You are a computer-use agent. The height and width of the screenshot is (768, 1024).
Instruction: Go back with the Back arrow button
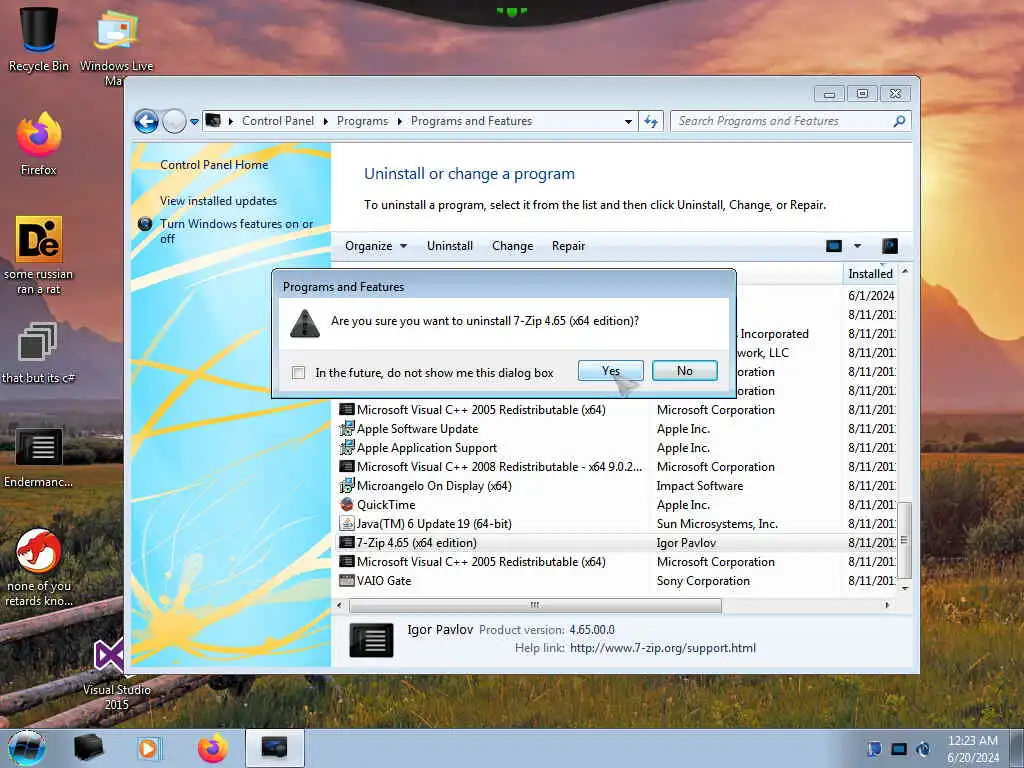pyautogui.click(x=146, y=121)
